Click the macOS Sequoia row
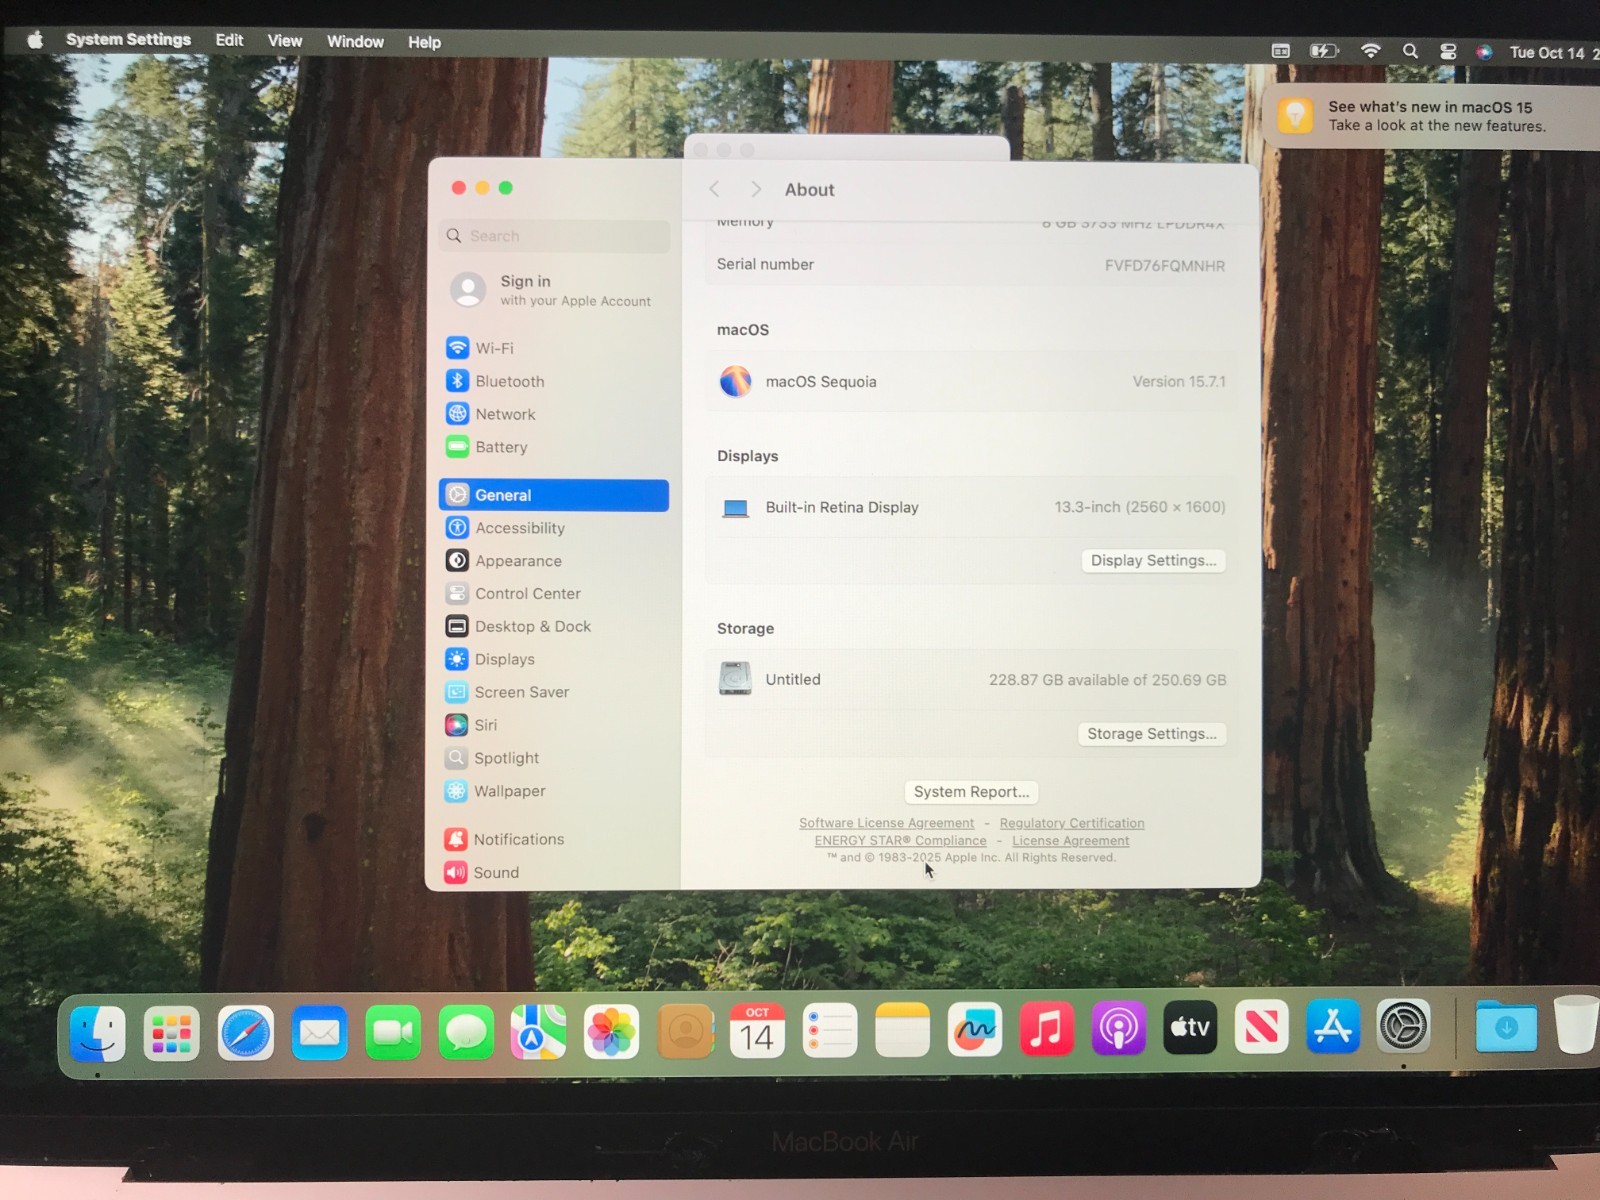 click(x=971, y=381)
